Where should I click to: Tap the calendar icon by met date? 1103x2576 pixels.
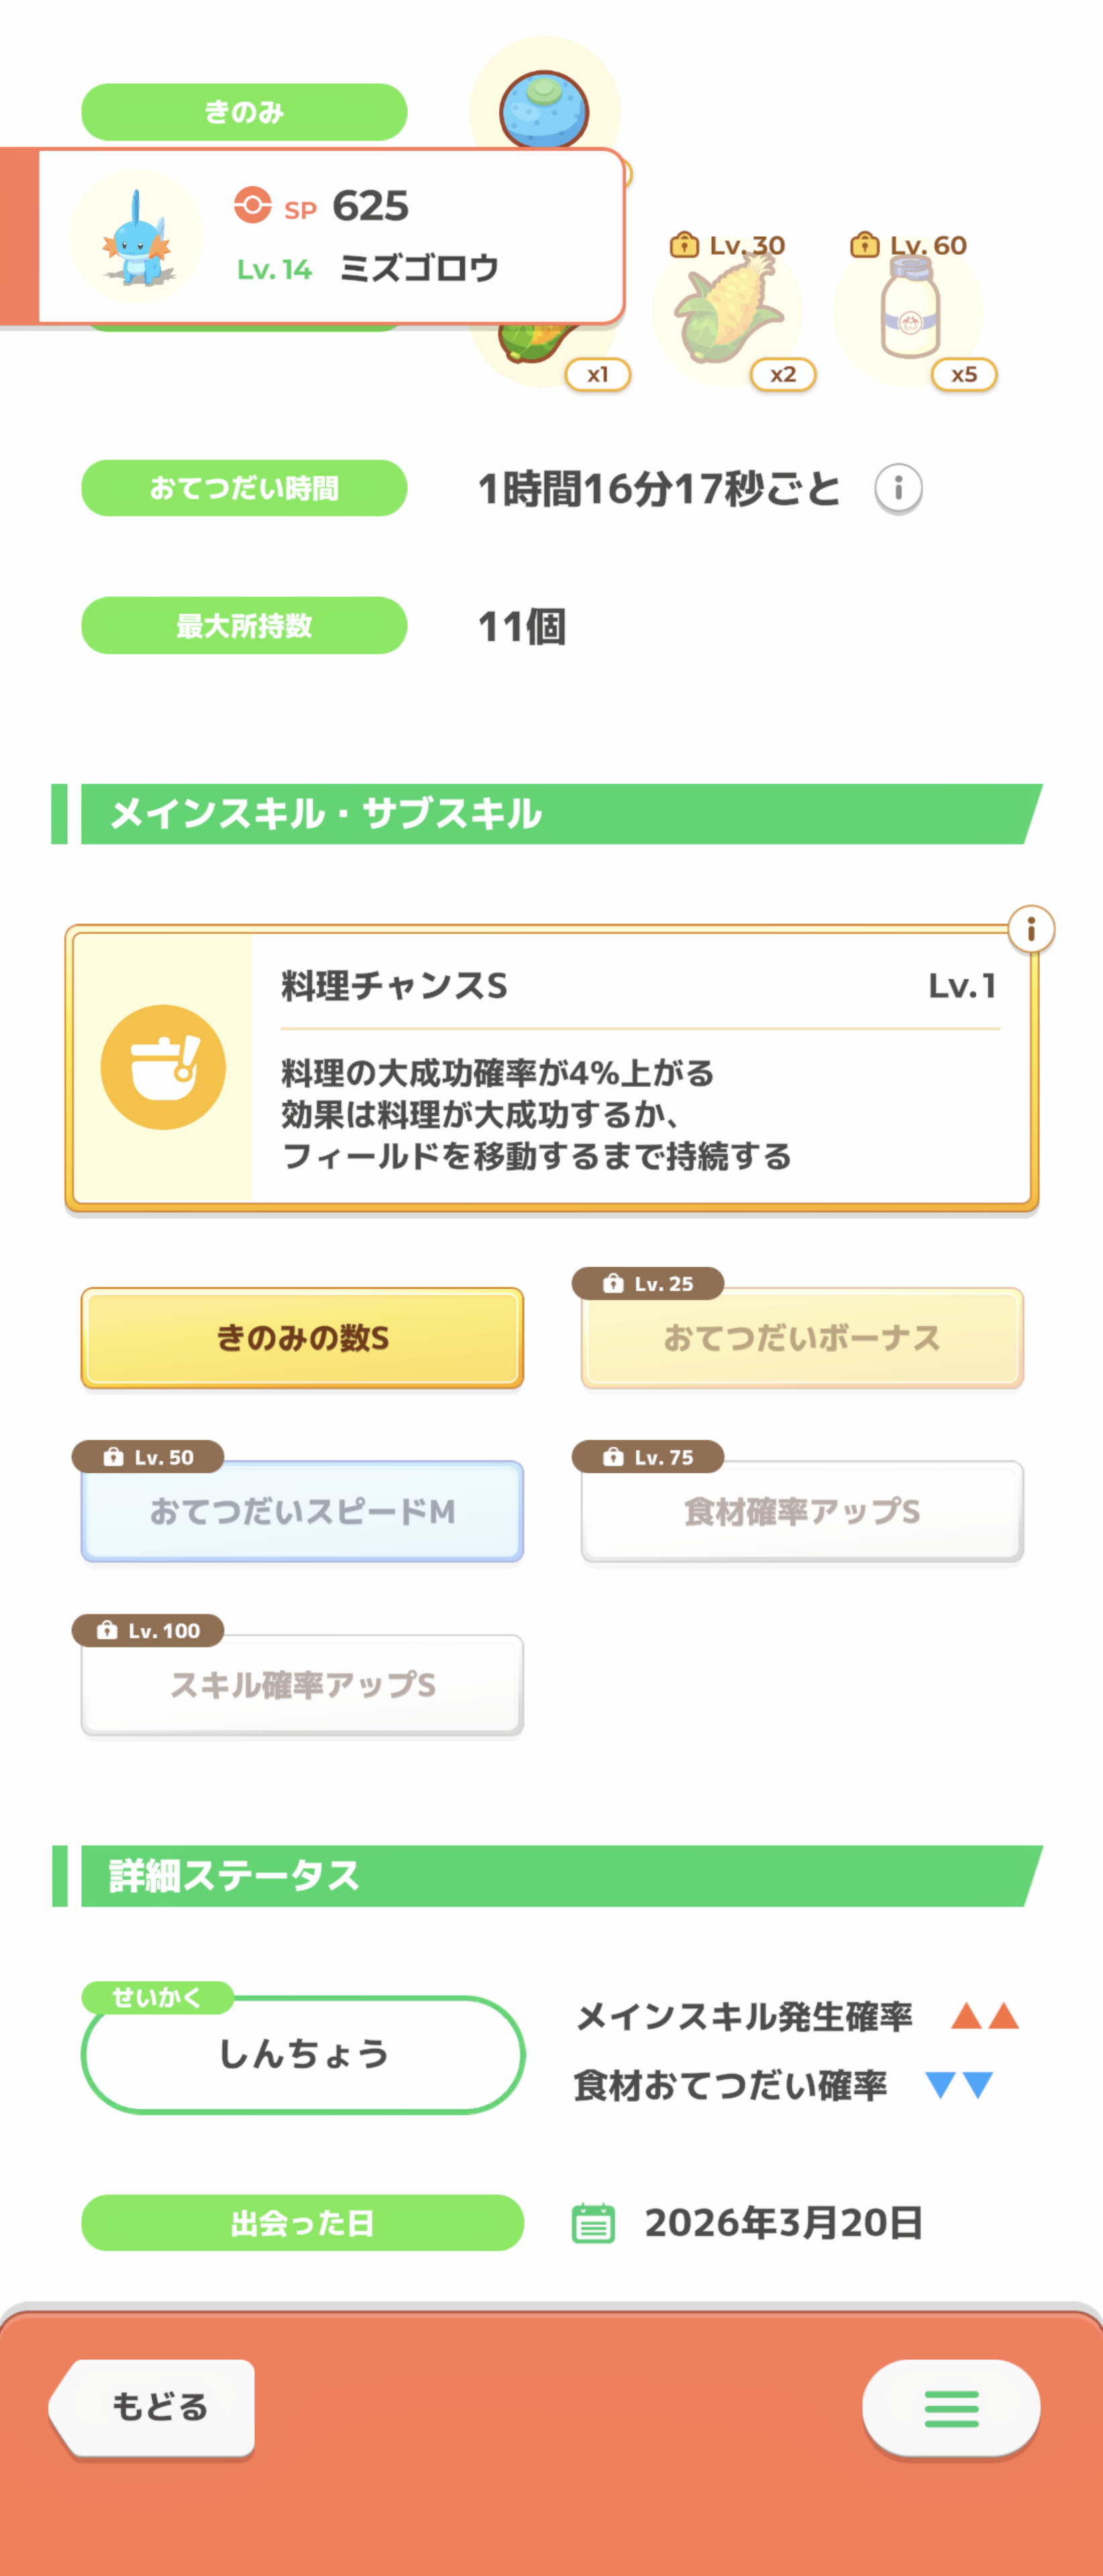click(593, 2223)
